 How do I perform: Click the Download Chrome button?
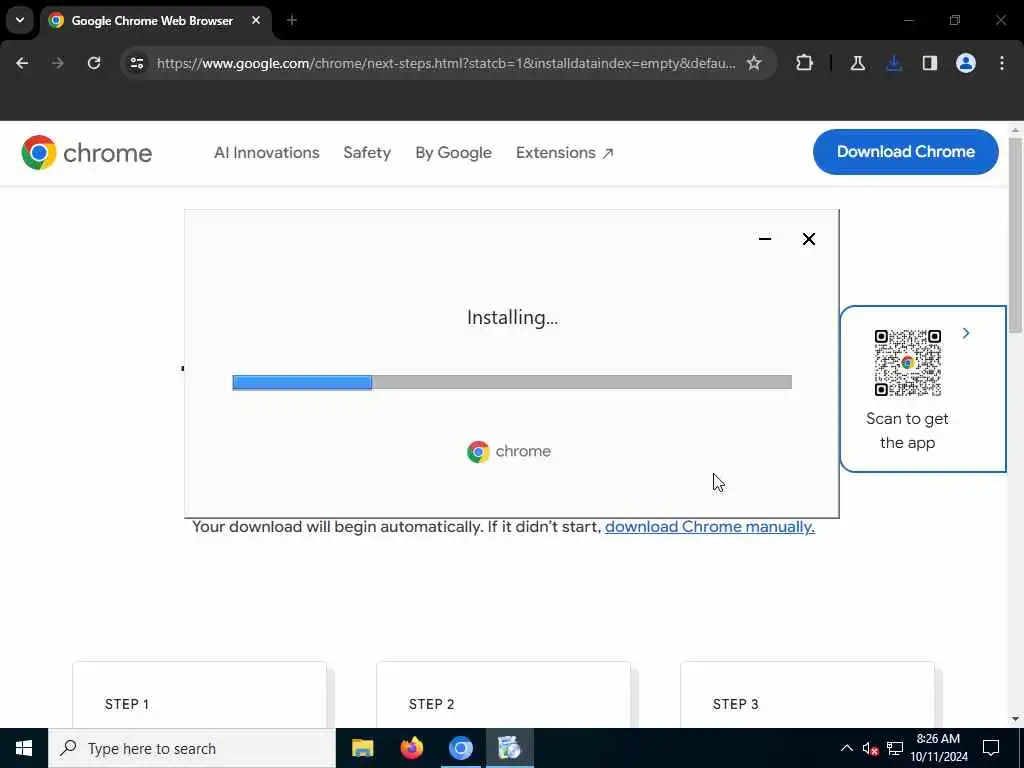point(905,152)
